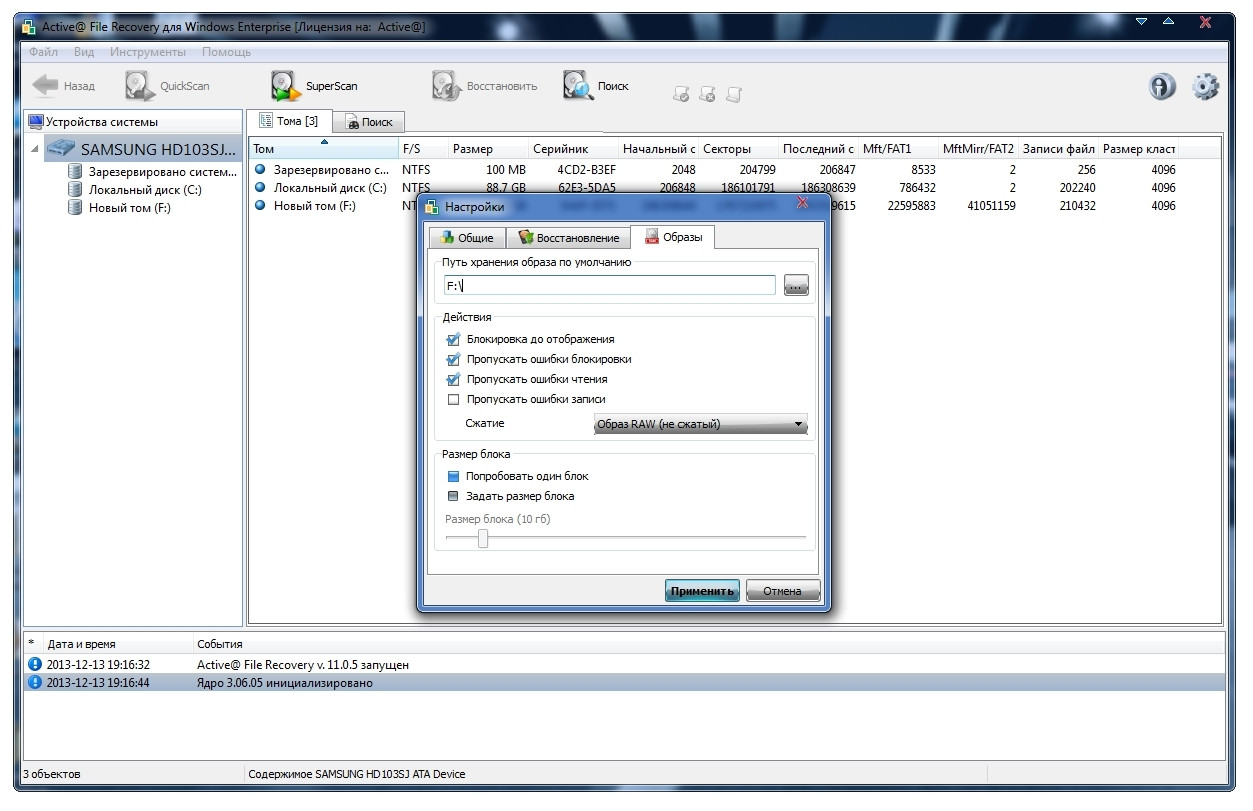The image size is (1253, 811).
Task: Click the Дата и время log column header
Action: coord(118,644)
